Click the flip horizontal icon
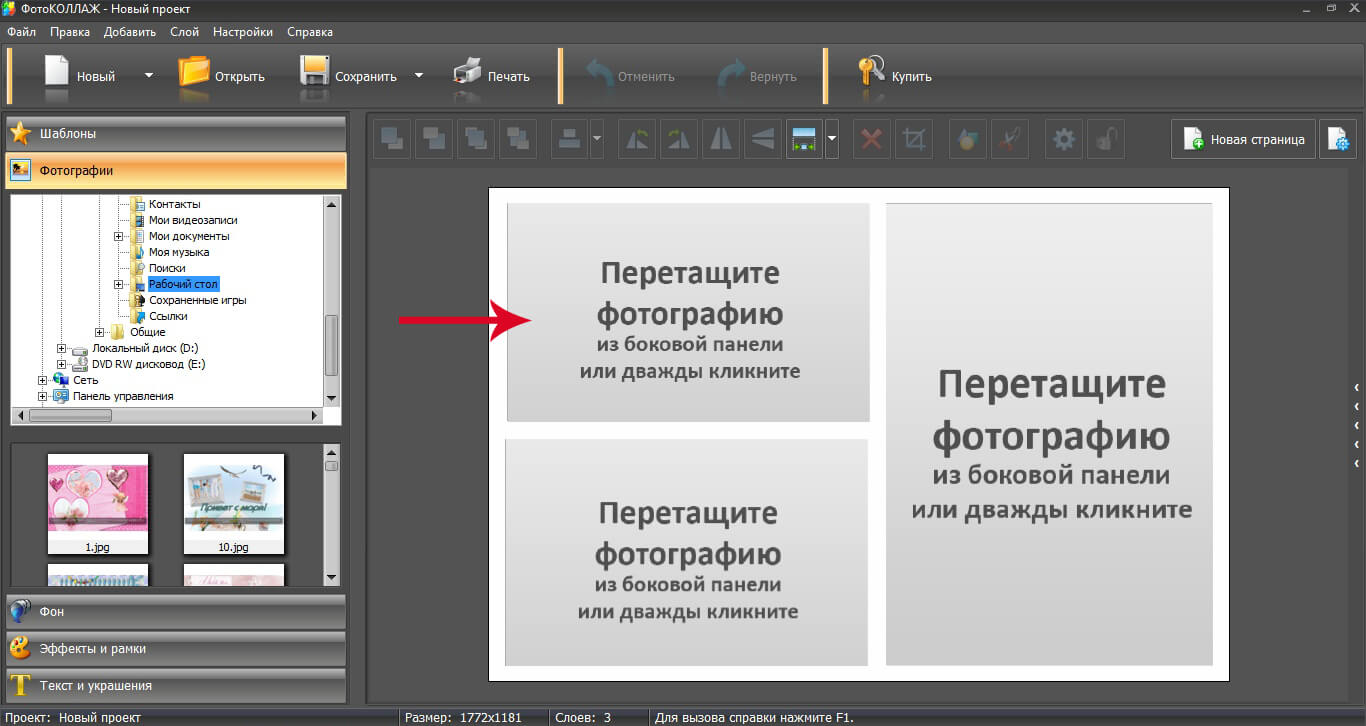Viewport: 1366px width, 726px height. coord(720,139)
